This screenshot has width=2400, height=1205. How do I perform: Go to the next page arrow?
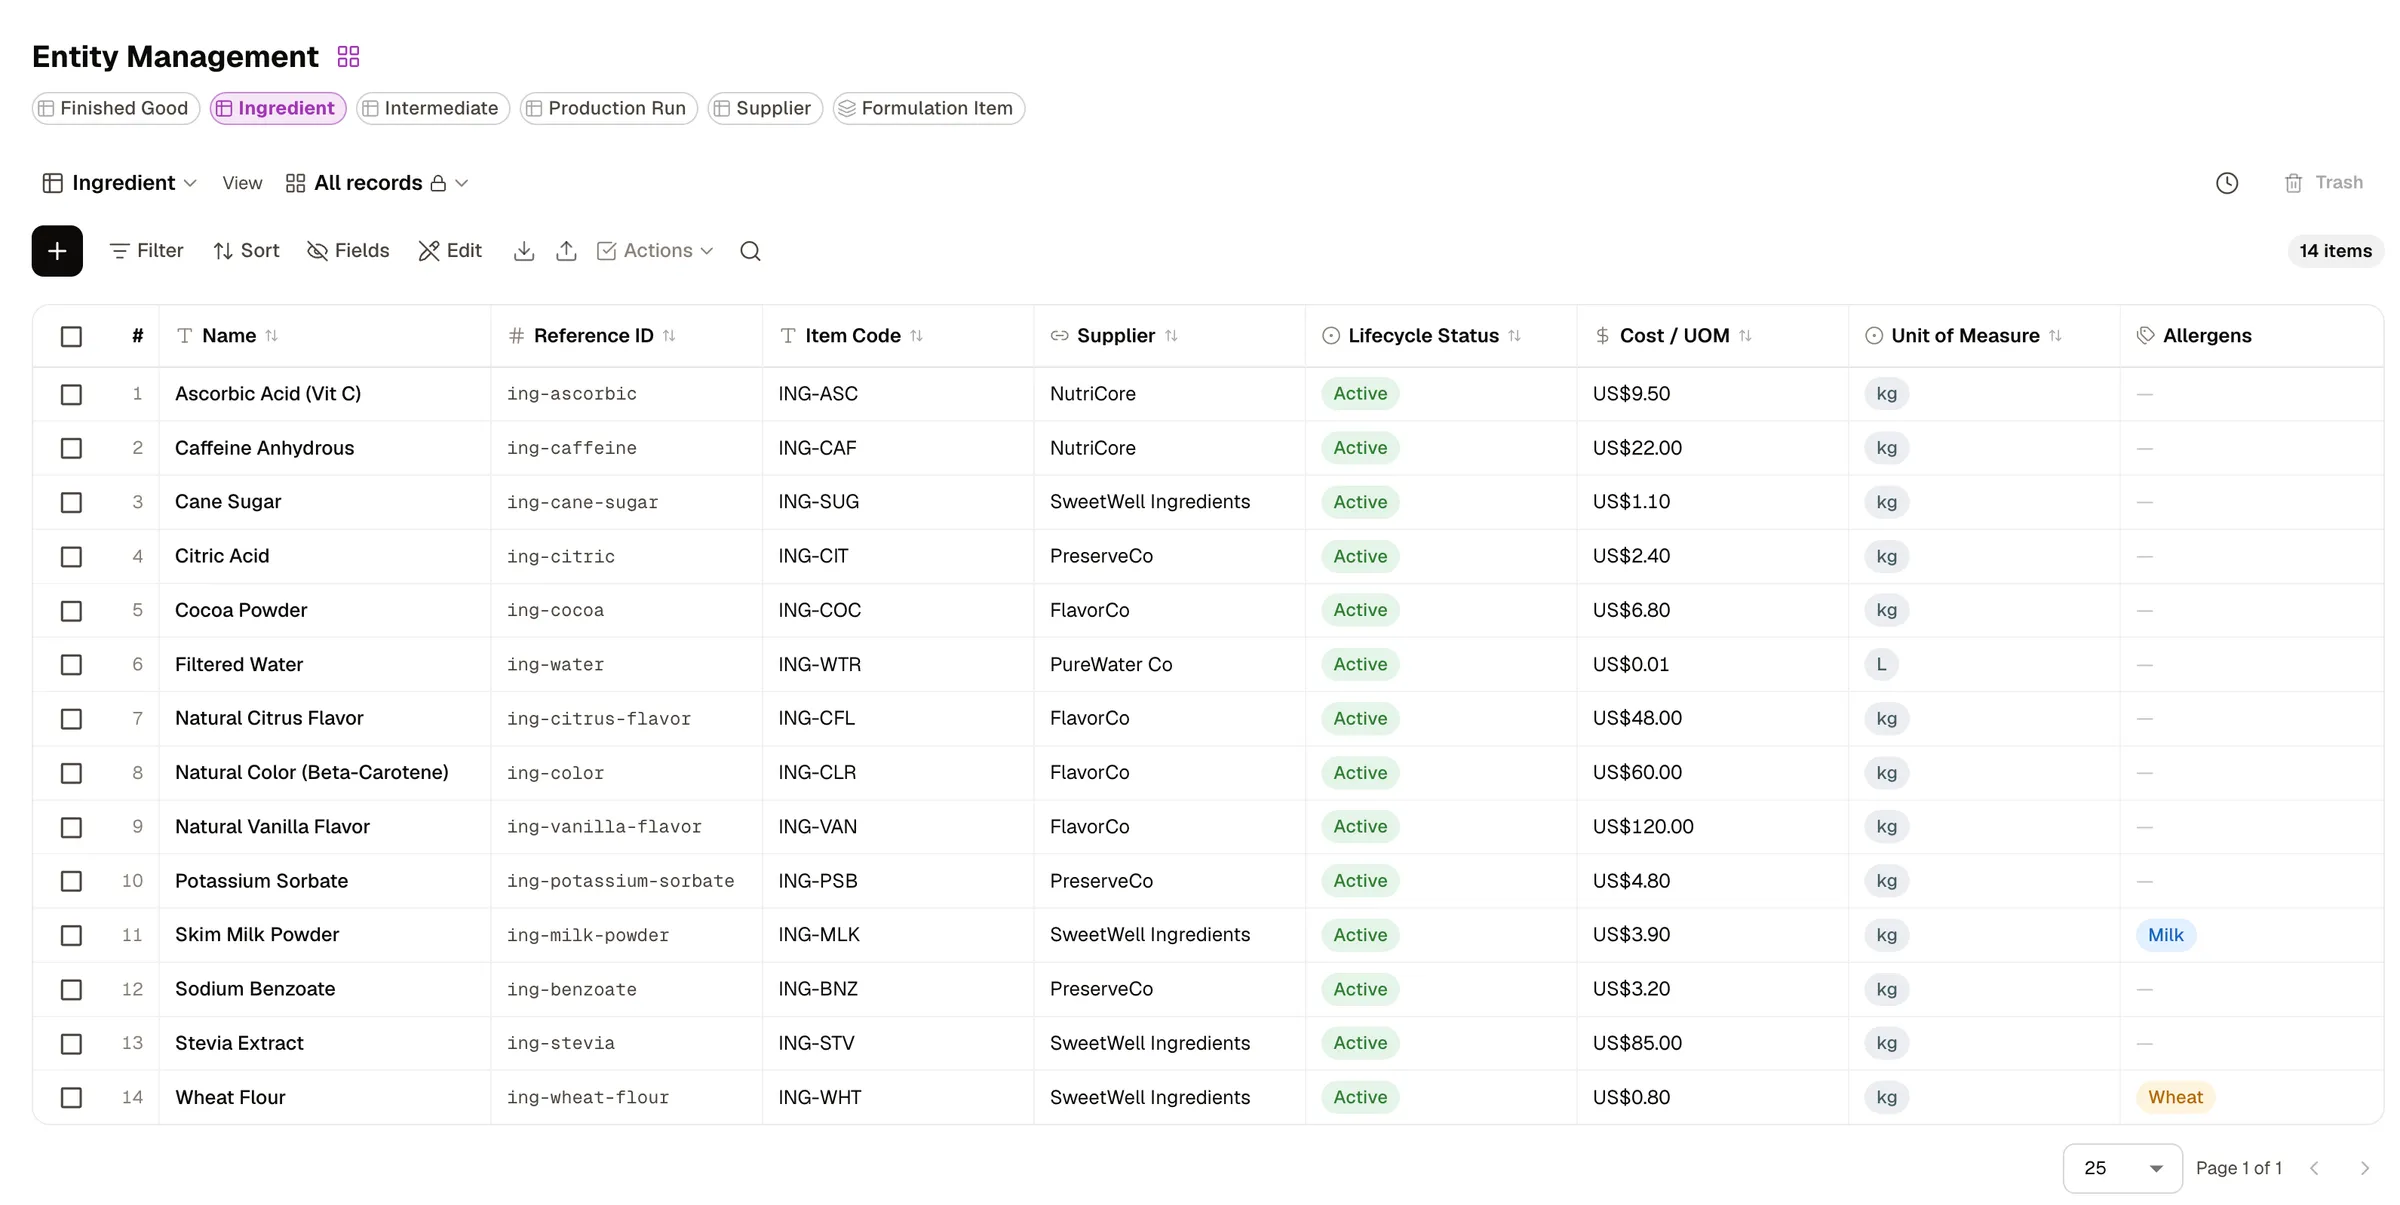pos(2364,1168)
